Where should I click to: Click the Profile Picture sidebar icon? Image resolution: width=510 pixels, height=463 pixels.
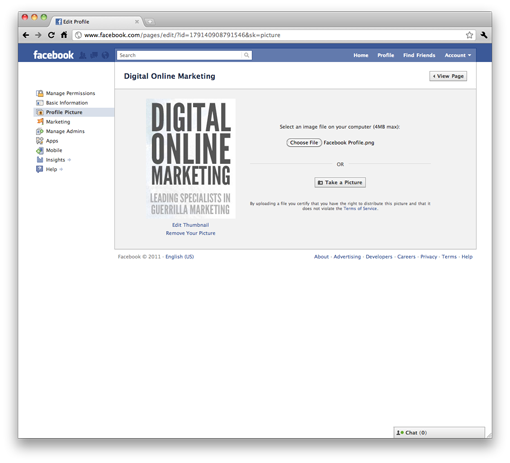pos(40,112)
